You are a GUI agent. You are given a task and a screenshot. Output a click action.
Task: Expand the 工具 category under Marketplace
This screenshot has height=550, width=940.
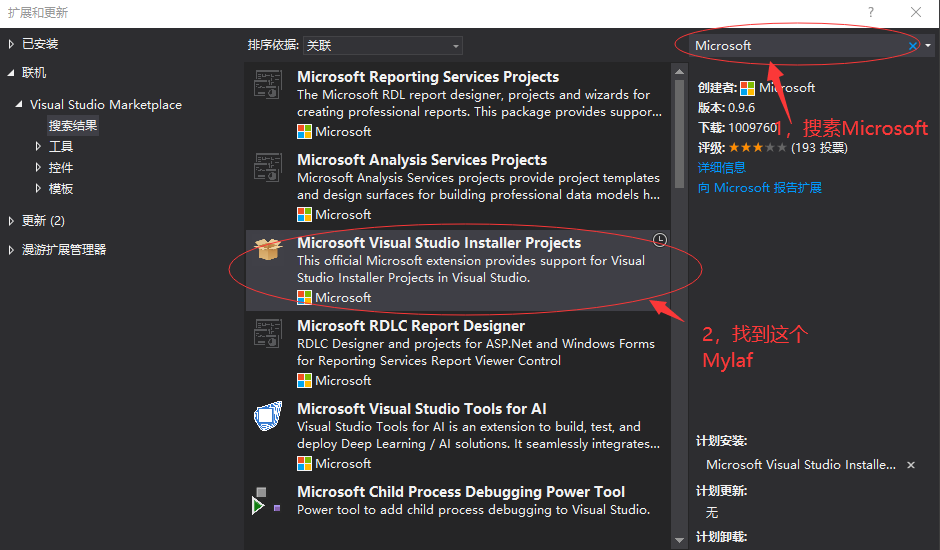click(x=39, y=147)
